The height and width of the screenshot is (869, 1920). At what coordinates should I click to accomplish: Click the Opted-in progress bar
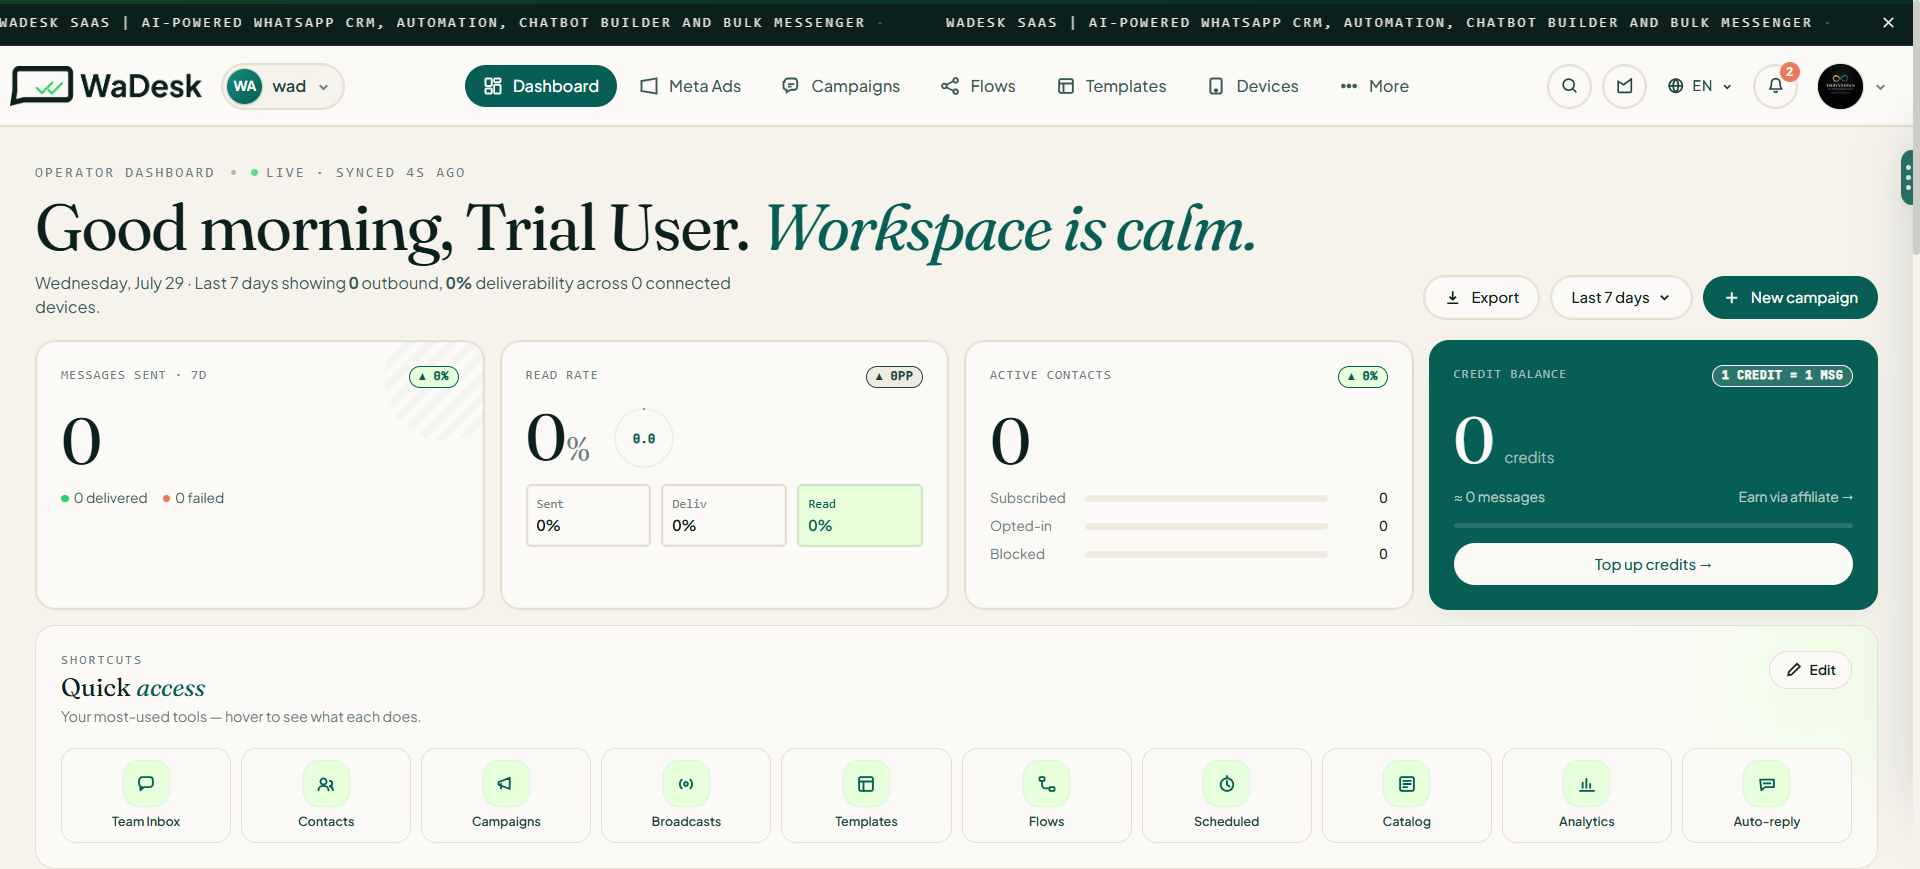pos(1206,526)
